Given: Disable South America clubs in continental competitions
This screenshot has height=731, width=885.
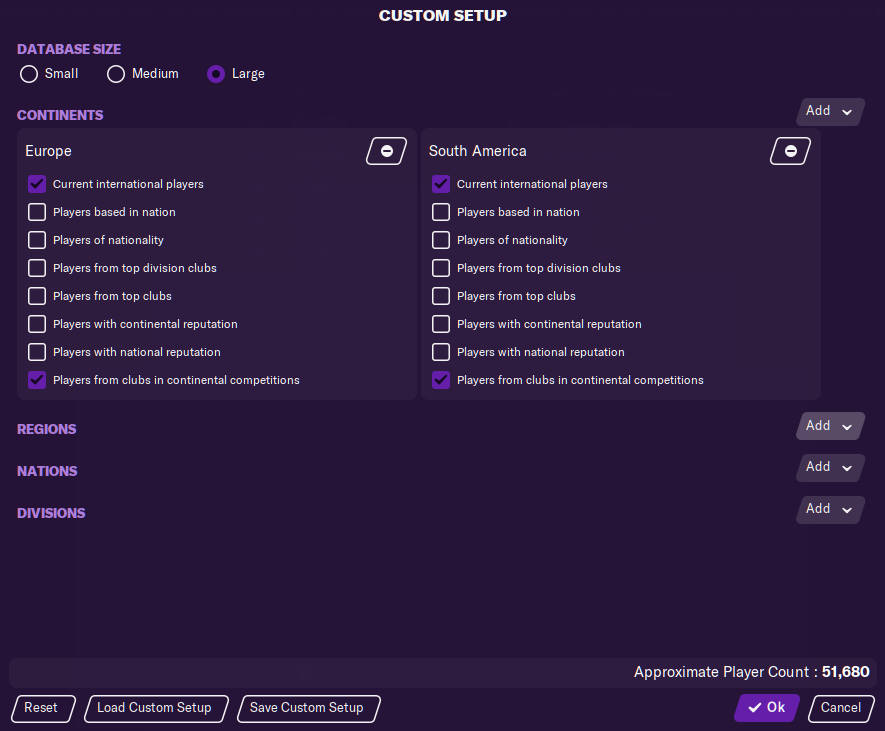Looking at the screenshot, I should coord(441,380).
